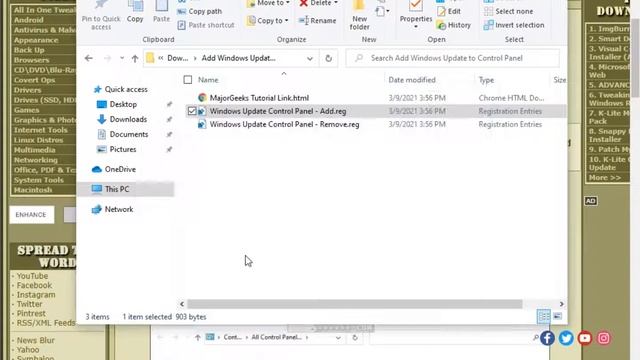Click the Edit ribbon button
640x360 pixels.
pos(449,11)
